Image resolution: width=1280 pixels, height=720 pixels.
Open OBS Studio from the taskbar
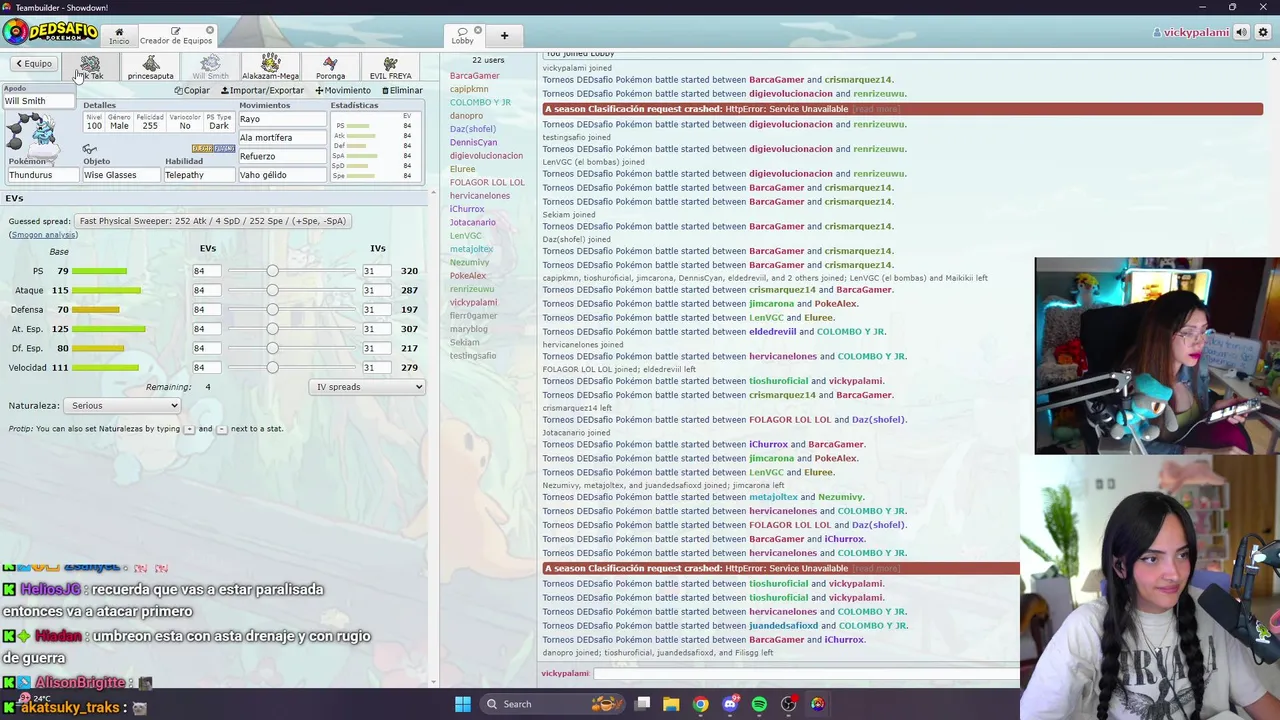[789, 704]
